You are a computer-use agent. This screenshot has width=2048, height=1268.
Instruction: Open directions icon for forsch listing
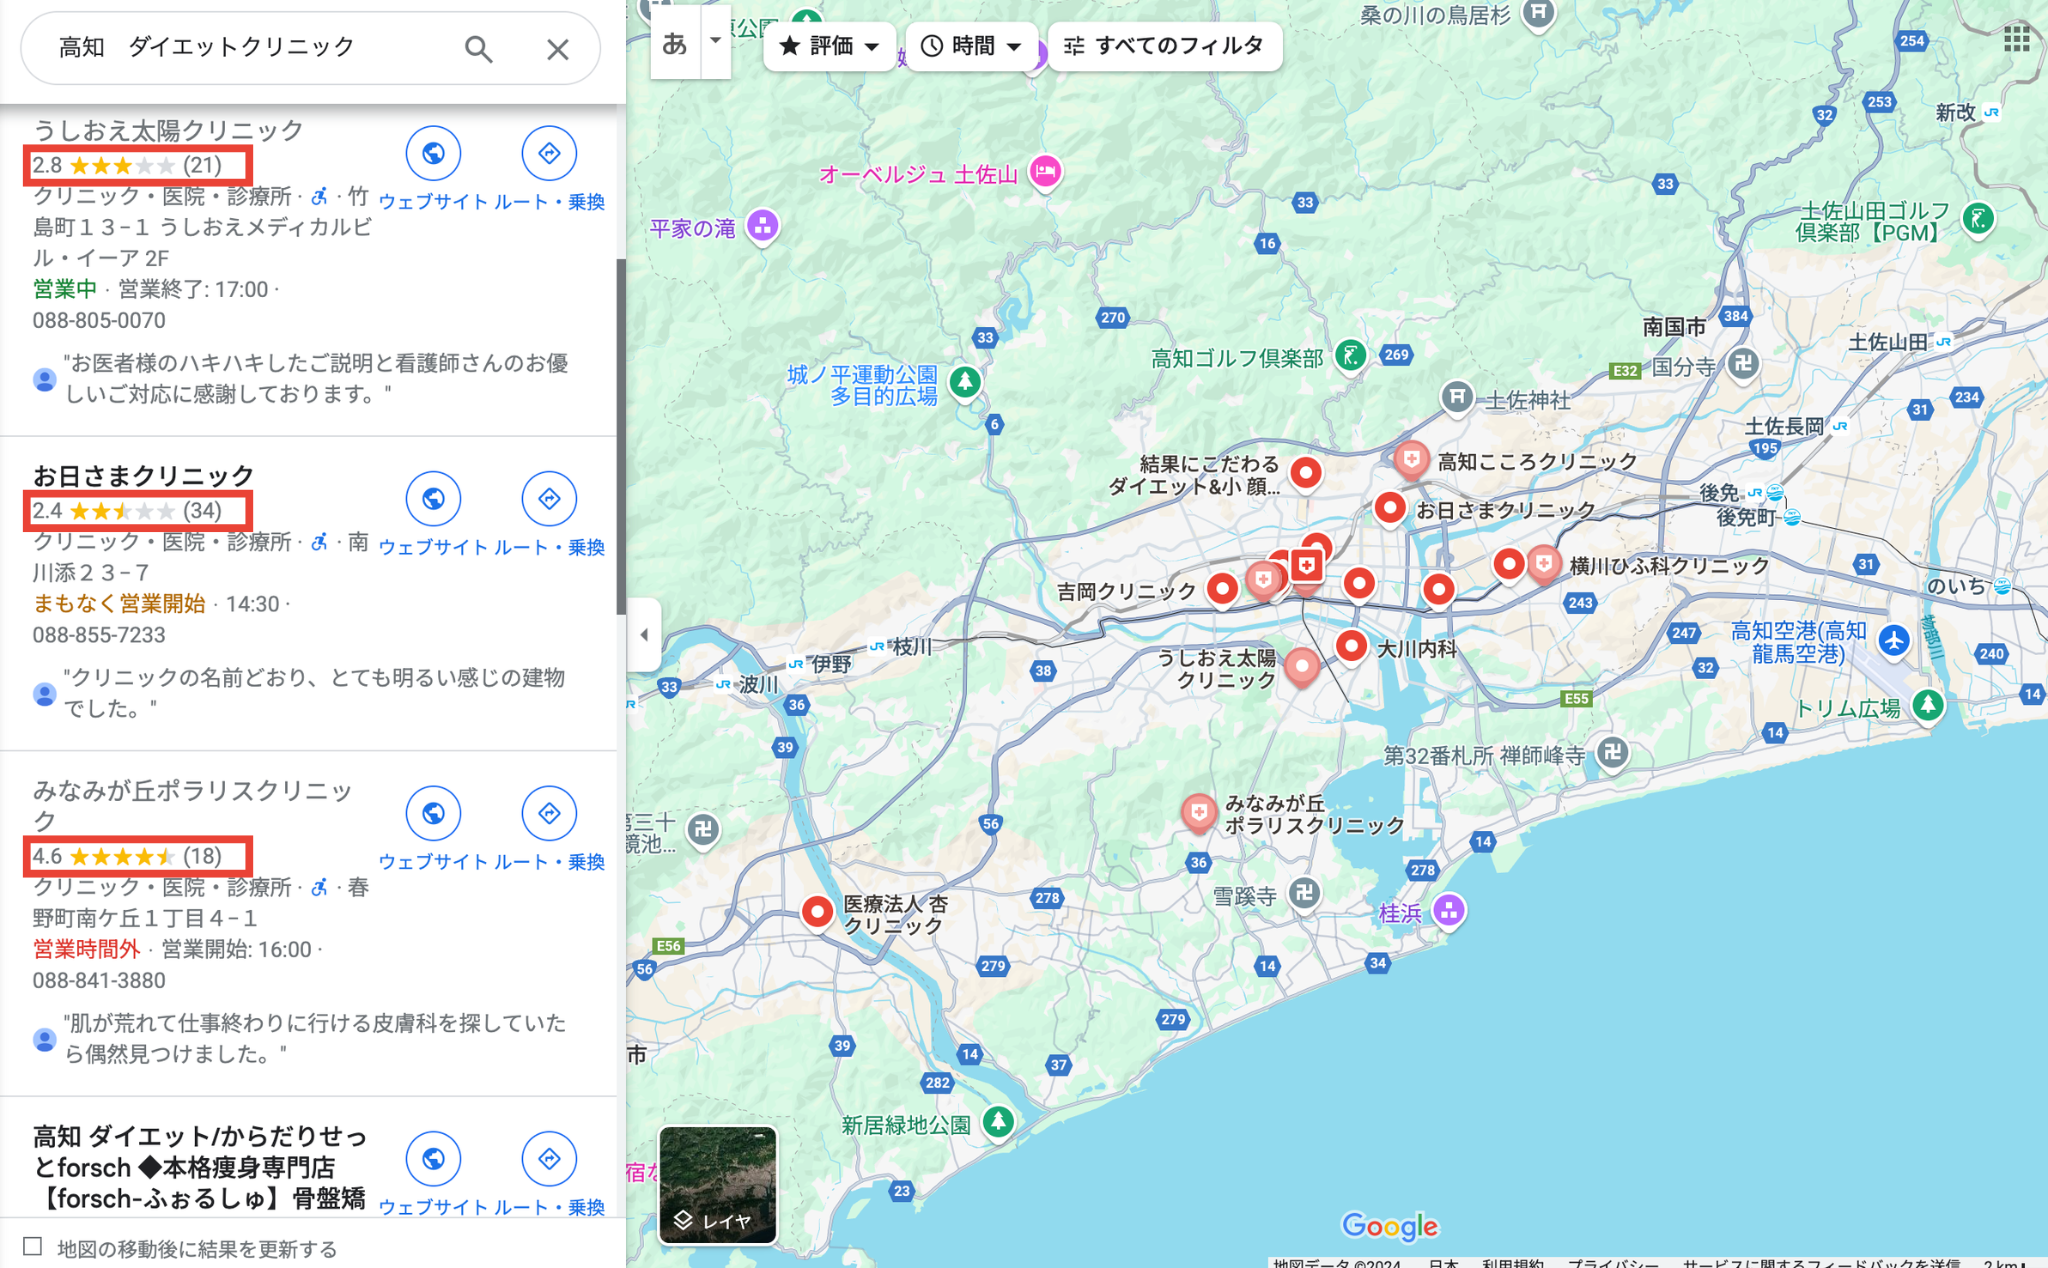click(549, 1158)
